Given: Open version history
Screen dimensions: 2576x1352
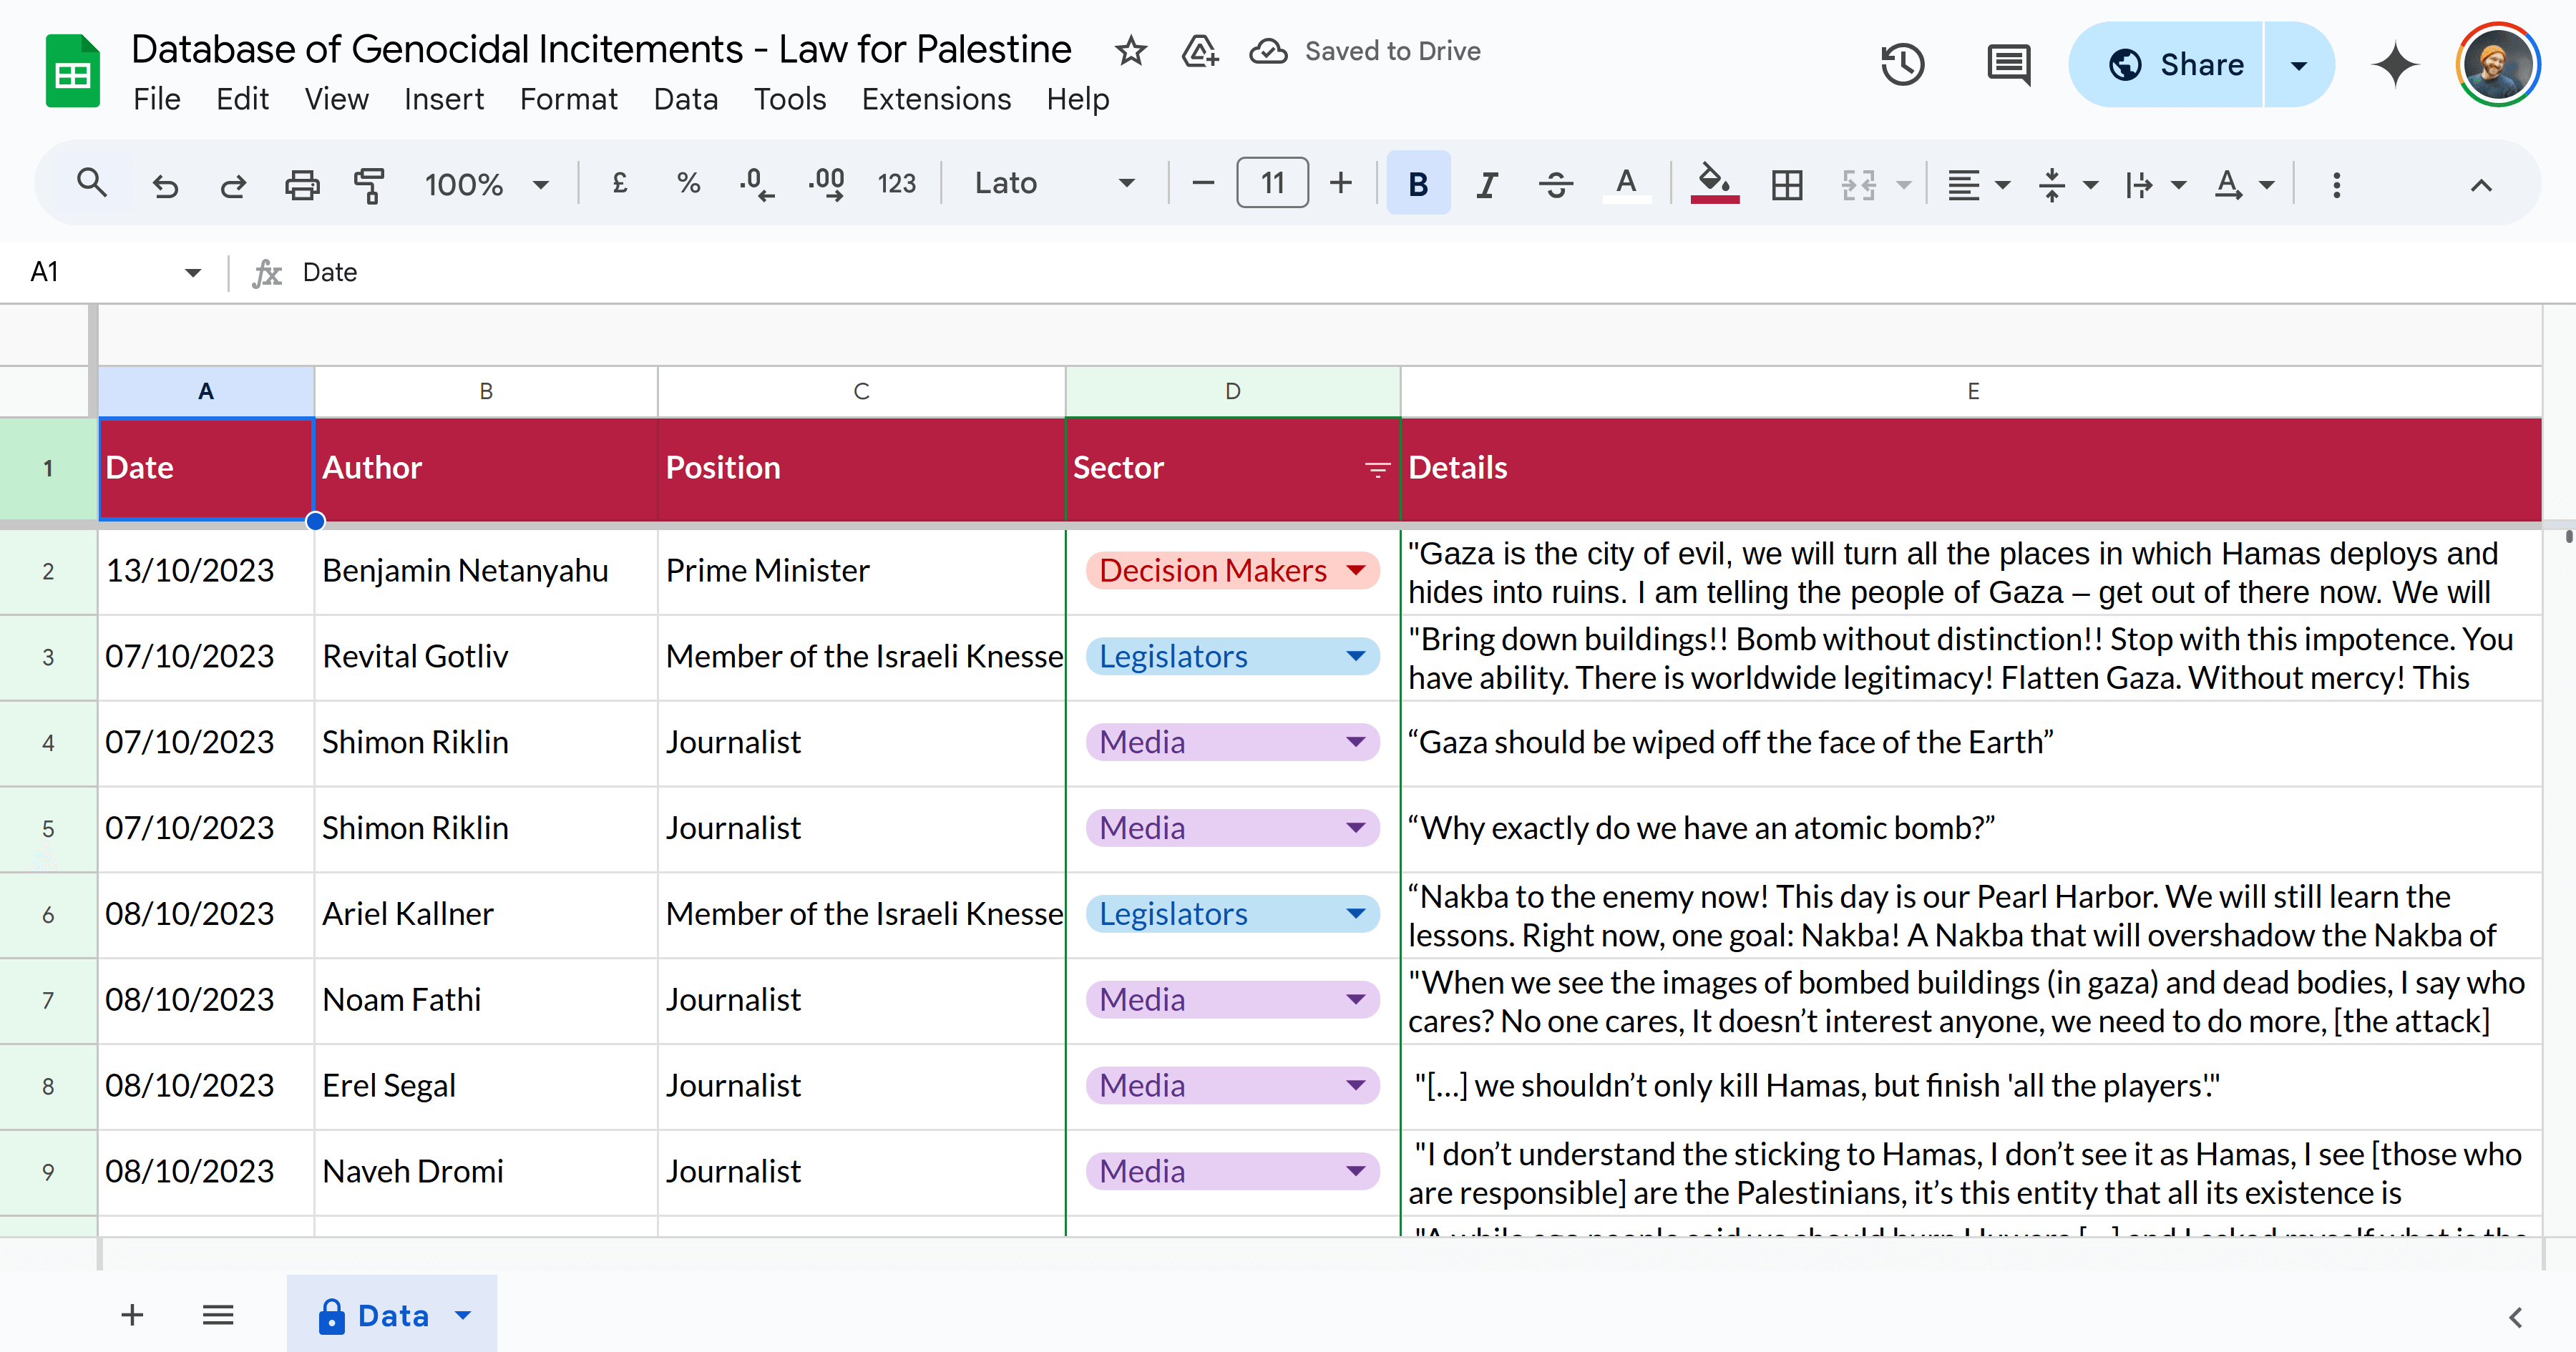Looking at the screenshot, I should pyautogui.click(x=1902, y=64).
